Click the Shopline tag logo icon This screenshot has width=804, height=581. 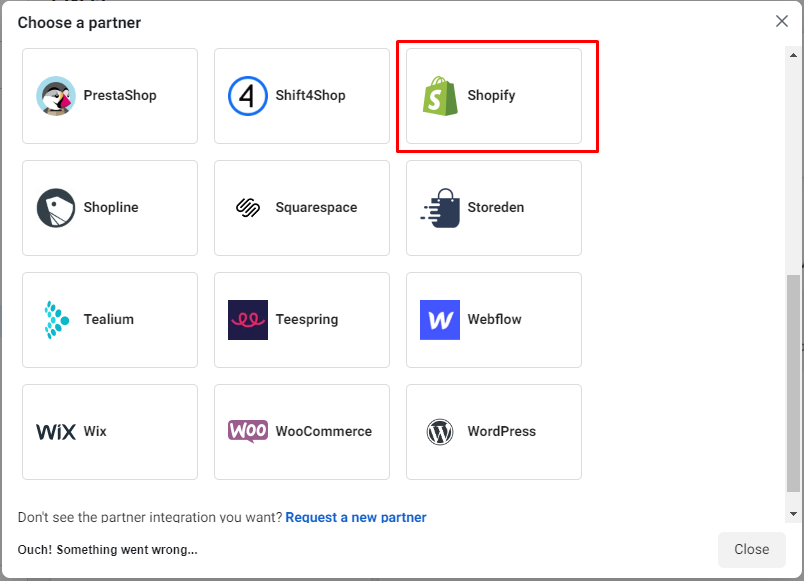tap(56, 208)
